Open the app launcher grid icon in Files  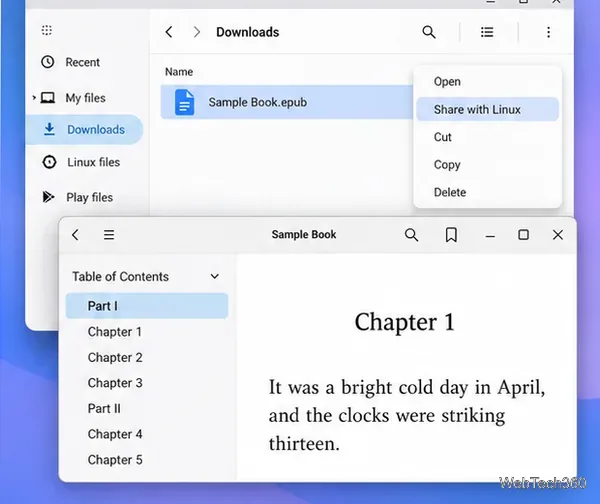click(47, 30)
